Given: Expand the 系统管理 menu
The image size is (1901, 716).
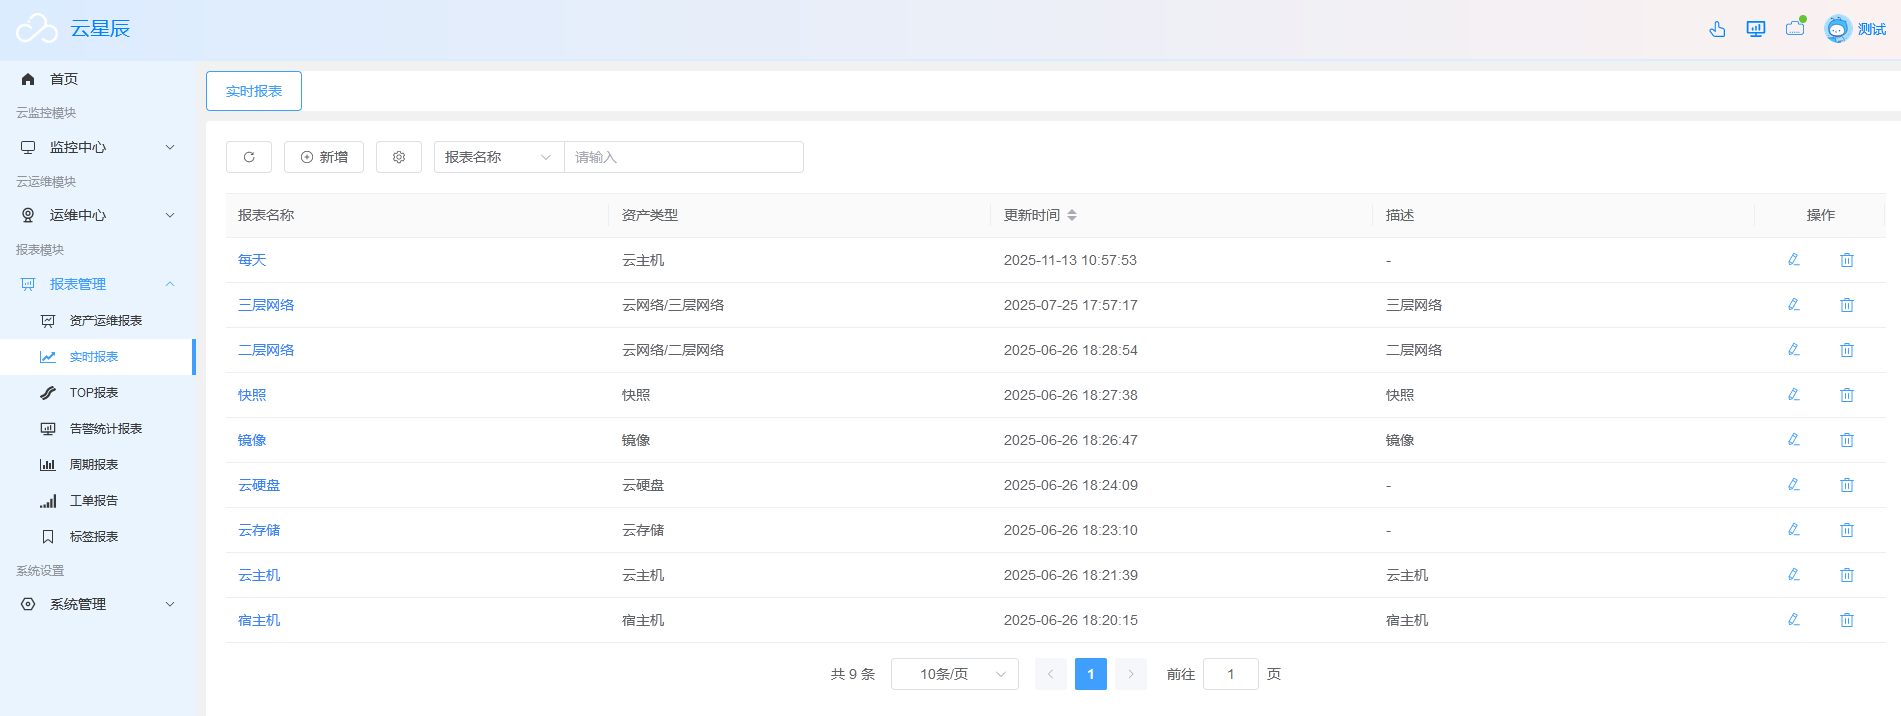Looking at the screenshot, I should tap(98, 604).
